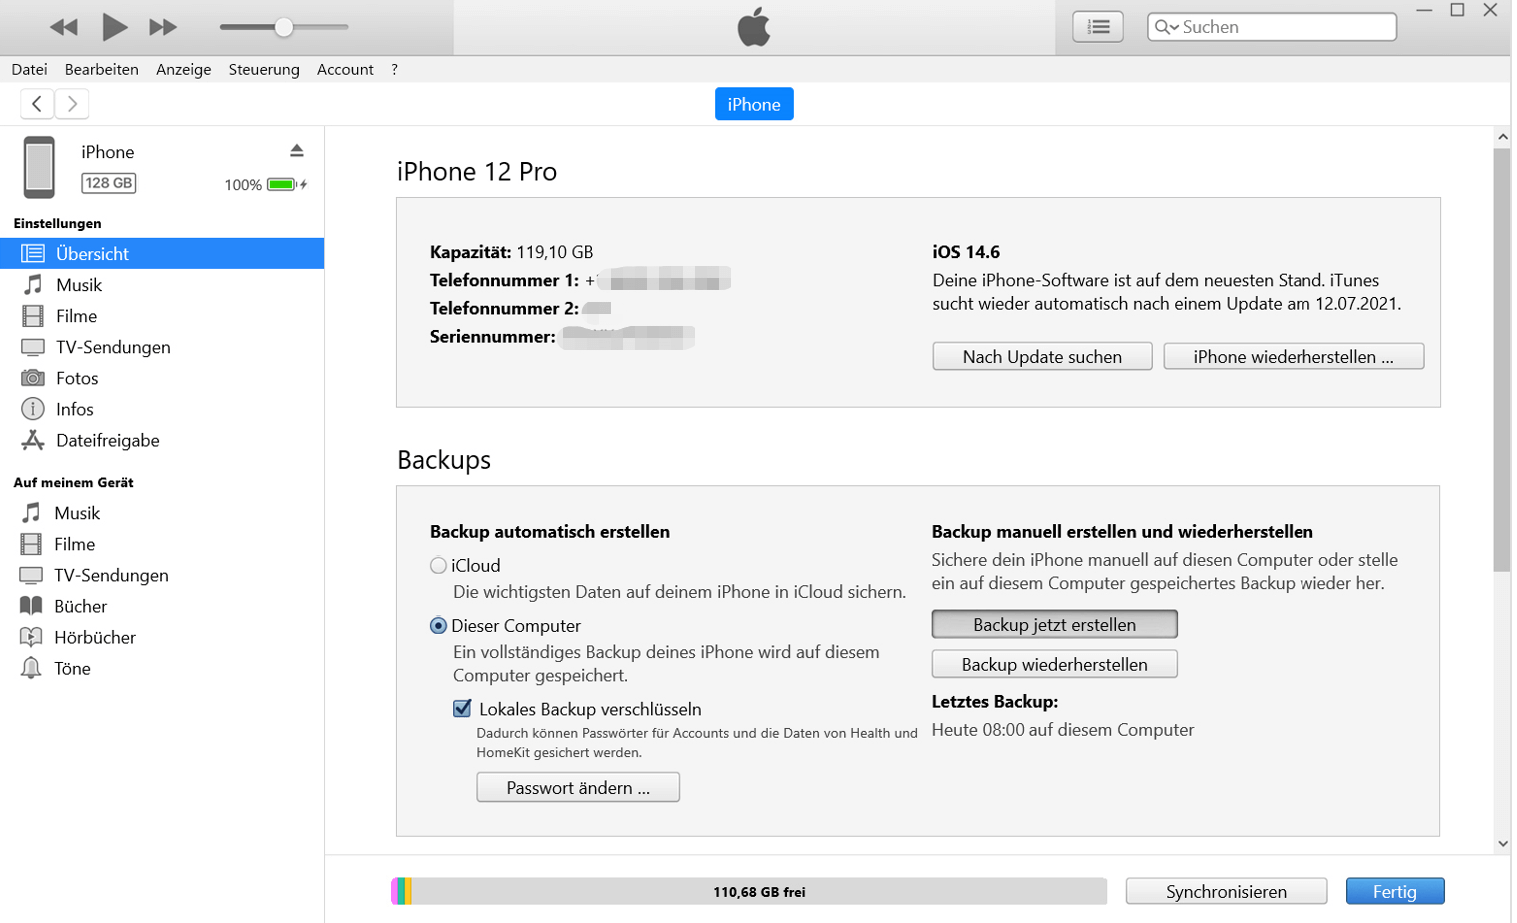The height and width of the screenshot is (923, 1517).
Task: Click into the Suchen search field
Action: 1285,27
